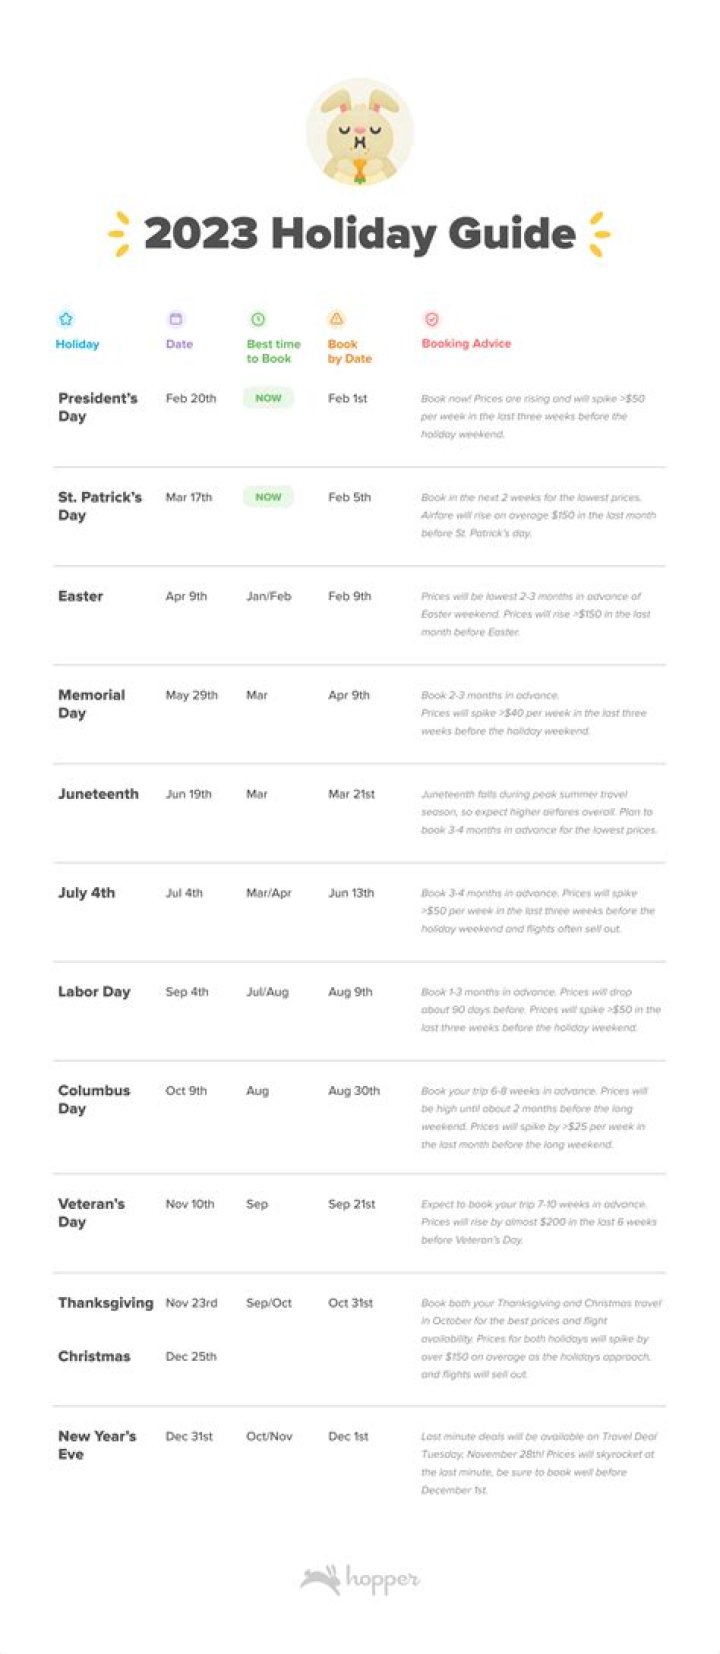
Task: Click the Juneteenth holiday name
Action: (x=98, y=794)
